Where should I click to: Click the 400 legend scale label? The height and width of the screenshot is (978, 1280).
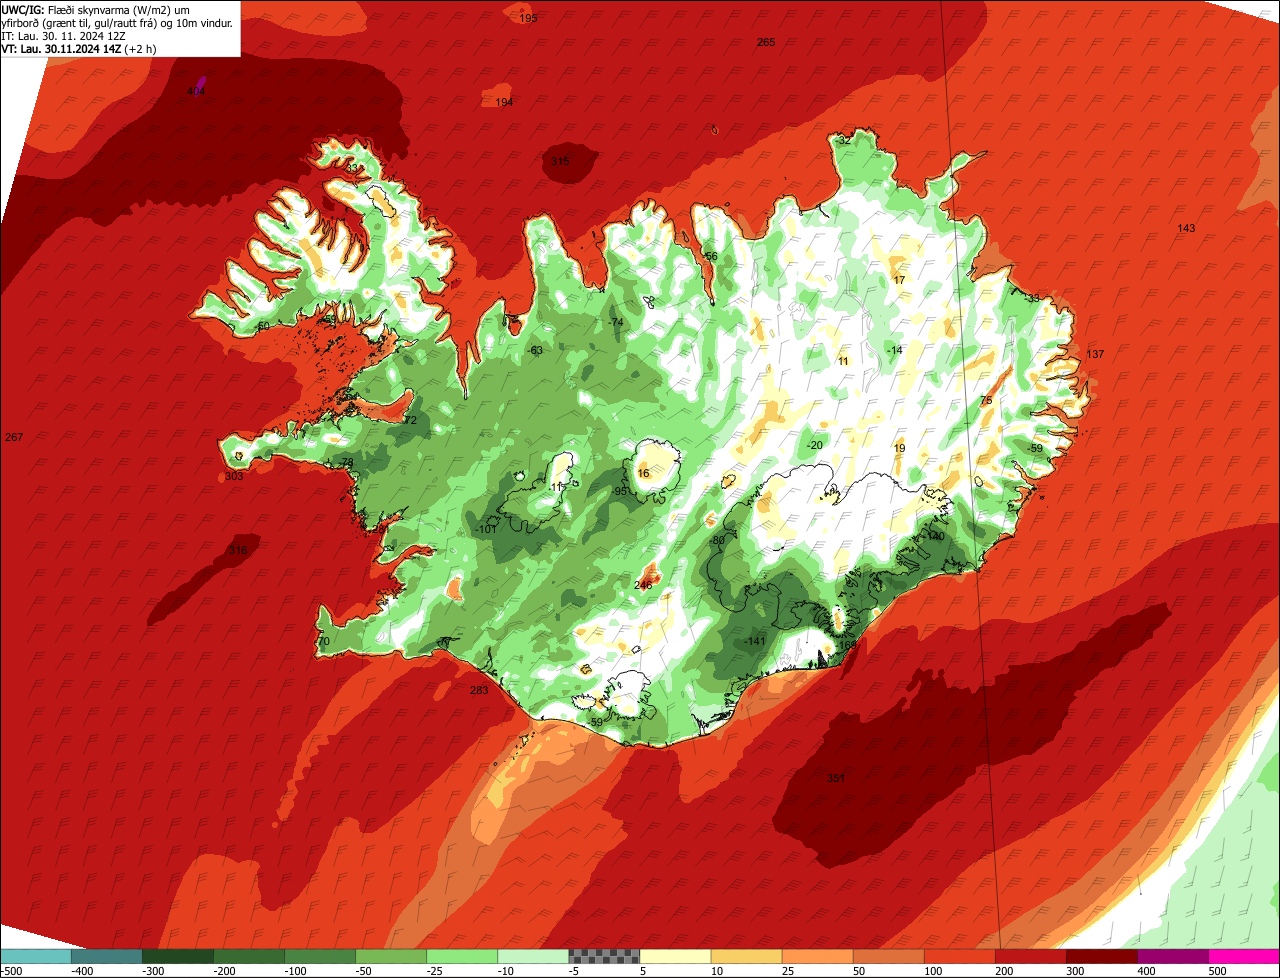pyautogui.click(x=1147, y=971)
